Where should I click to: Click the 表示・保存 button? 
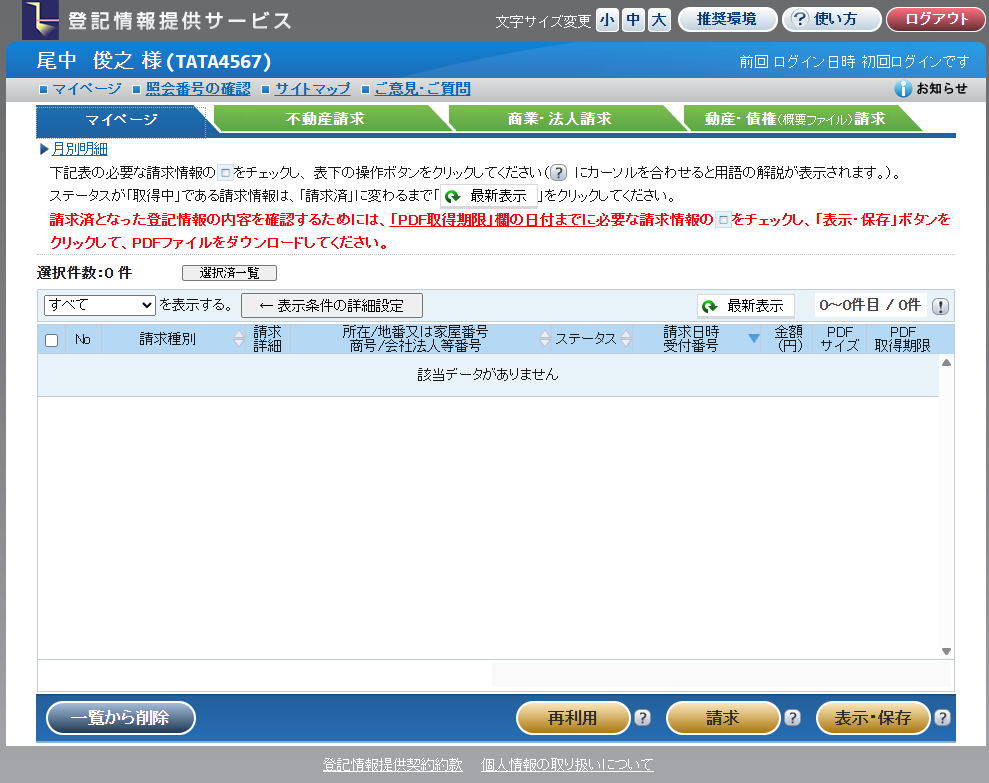pos(873,718)
